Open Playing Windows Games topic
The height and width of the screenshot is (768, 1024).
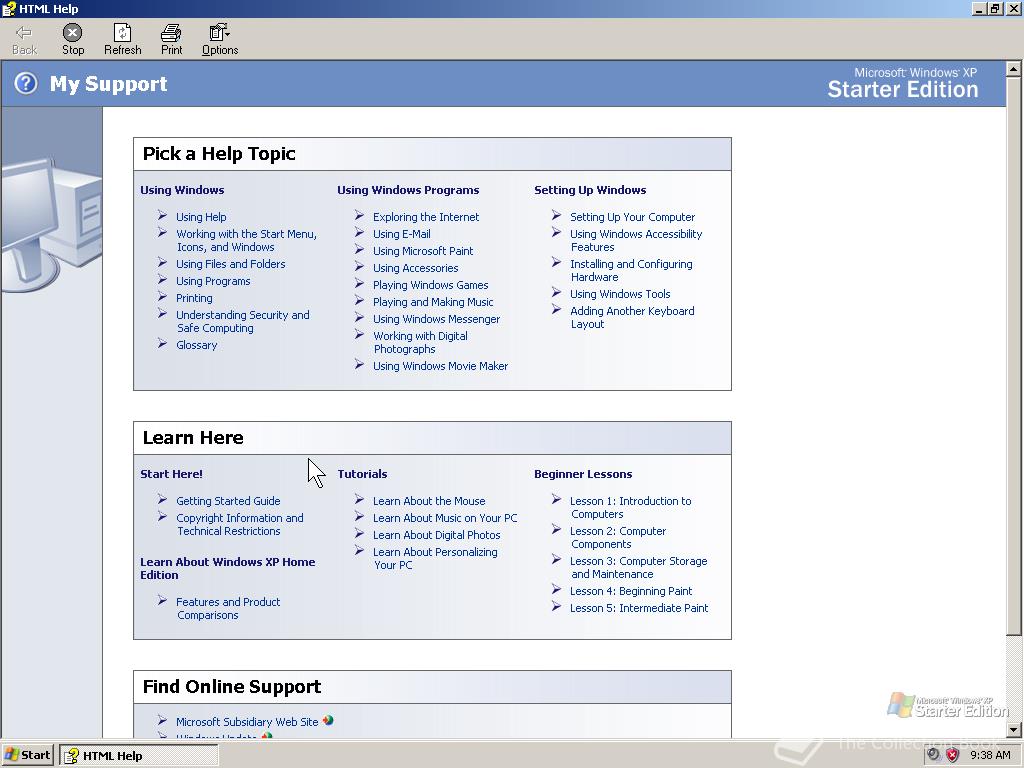click(x=430, y=285)
